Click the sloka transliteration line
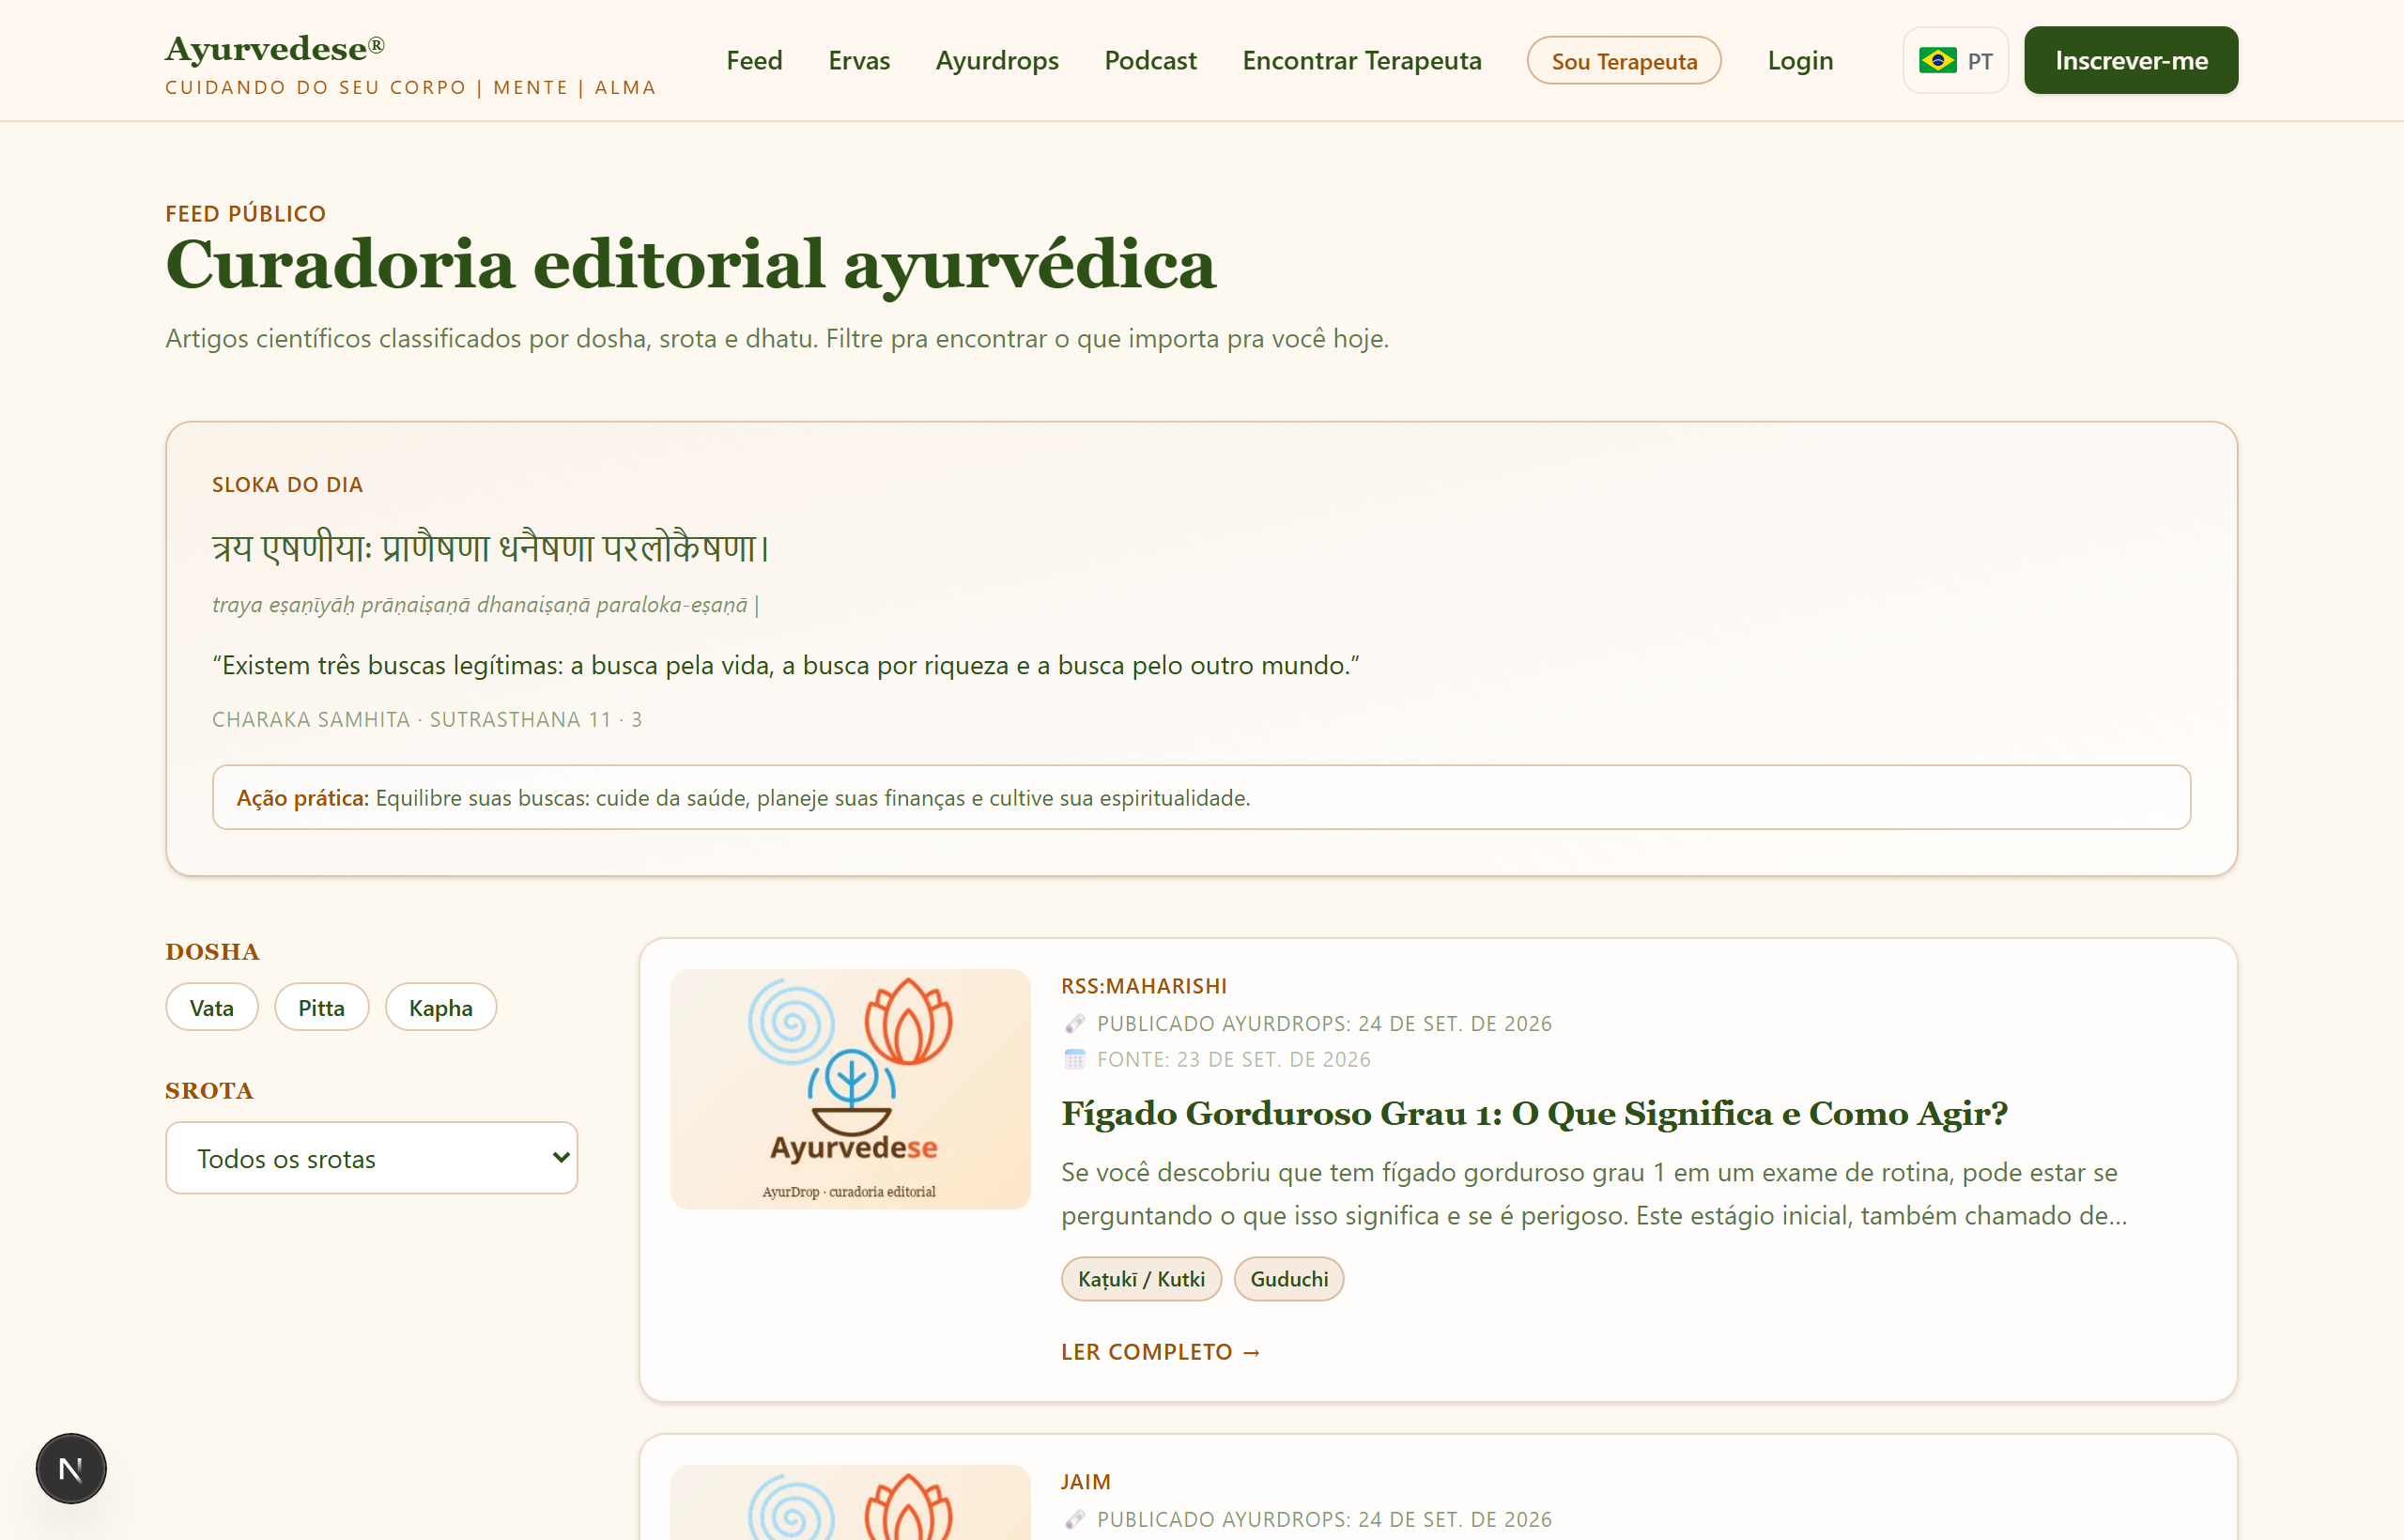Screen dimensions: 2404x1540 pyautogui.click(x=486, y=604)
